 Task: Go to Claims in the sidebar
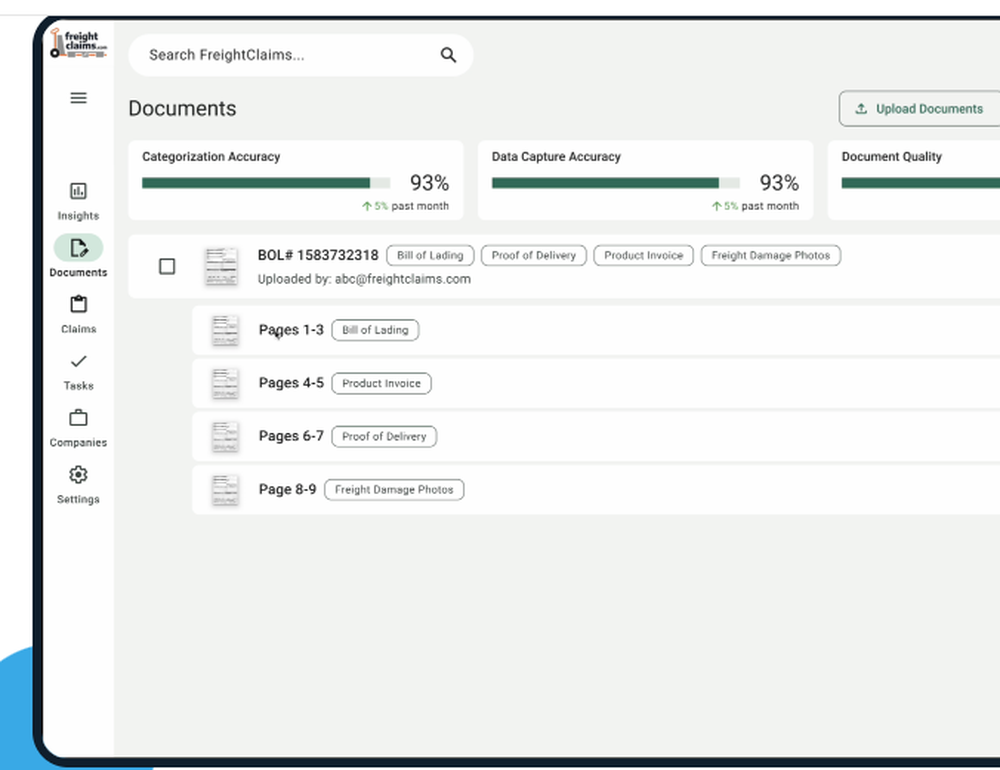(78, 315)
